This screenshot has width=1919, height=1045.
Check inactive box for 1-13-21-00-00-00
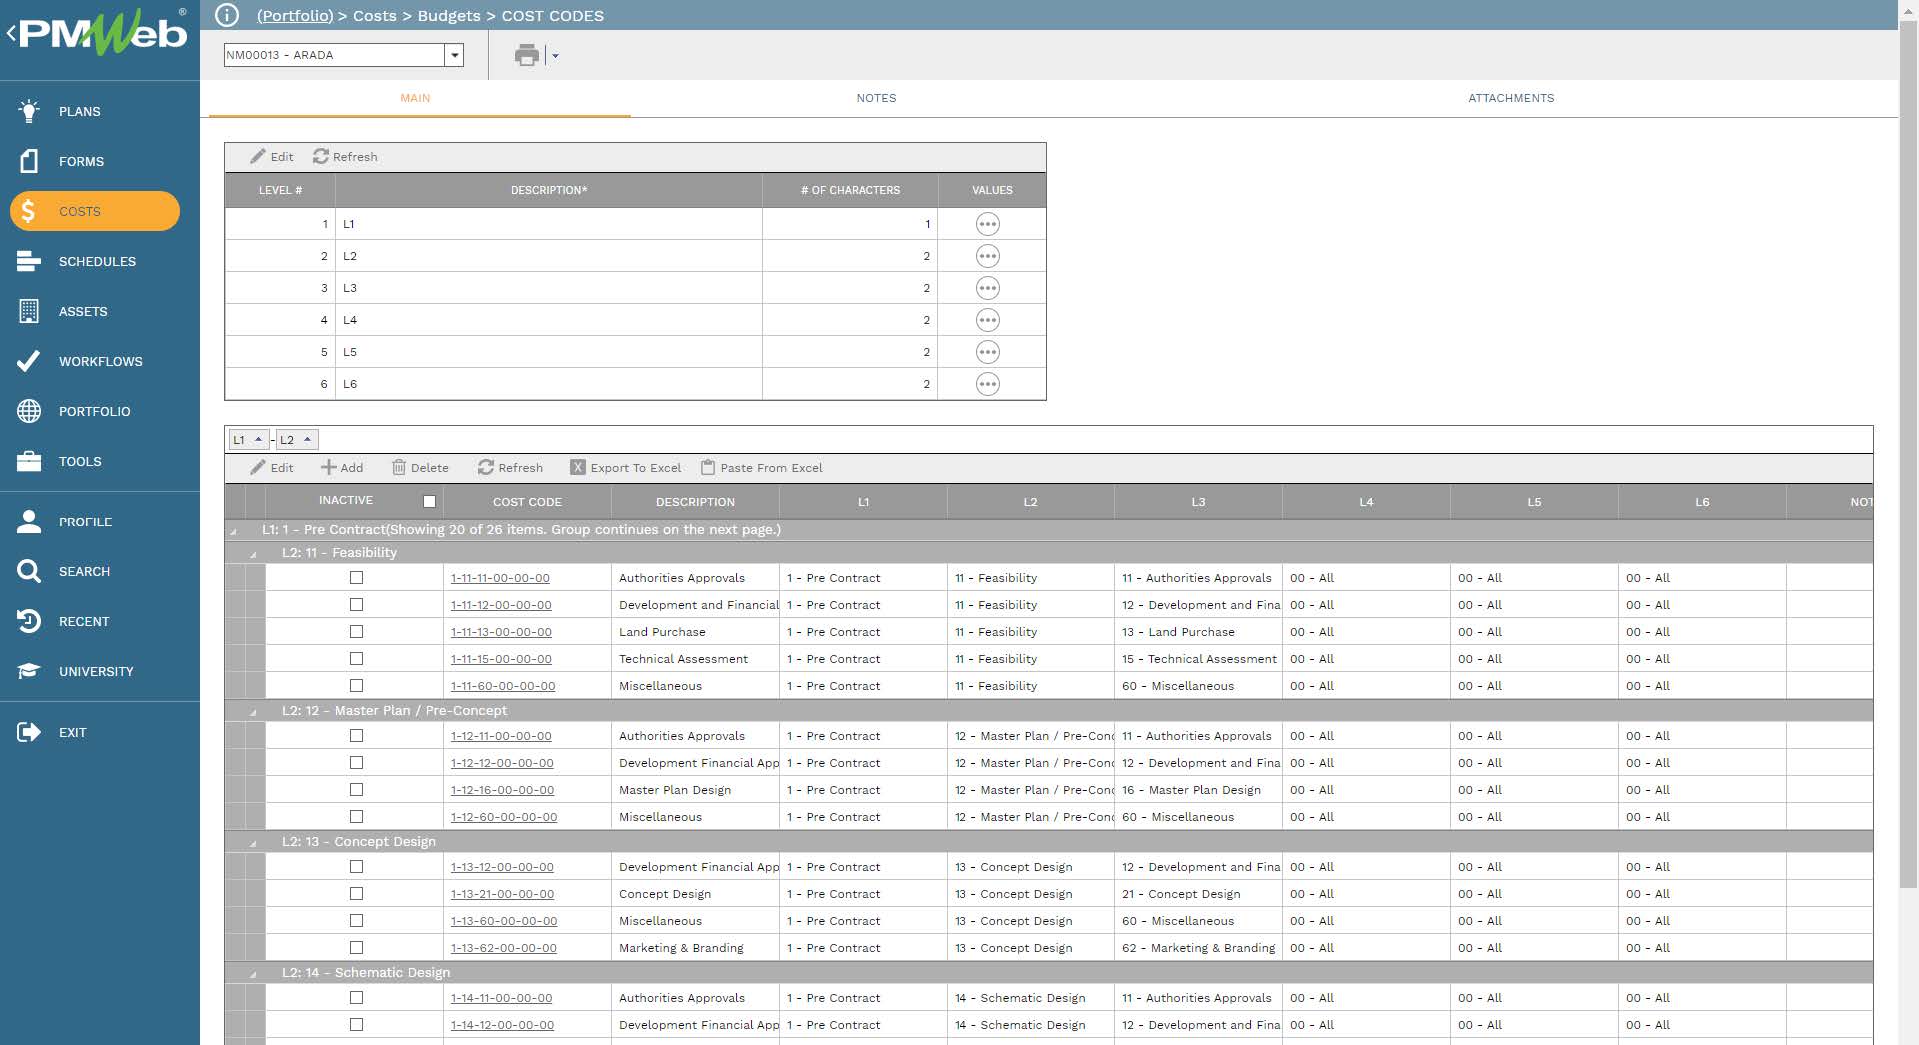356,894
